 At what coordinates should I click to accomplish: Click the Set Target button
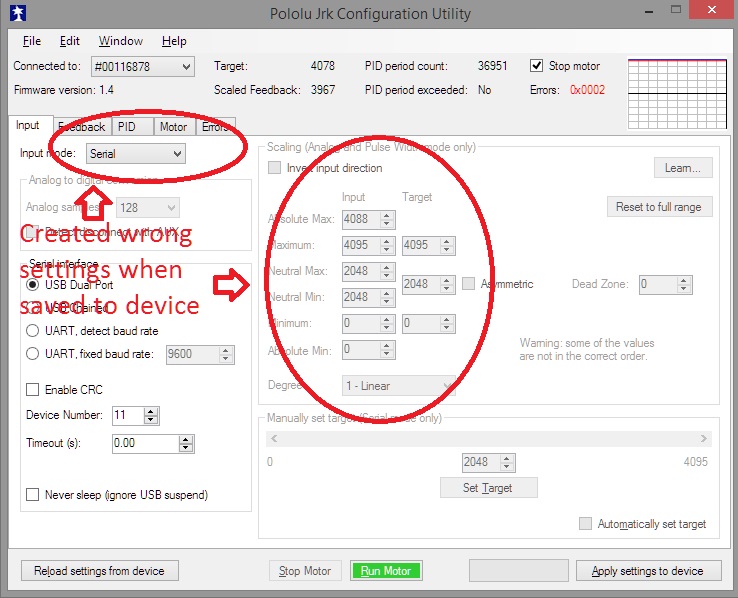coord(489,488)
